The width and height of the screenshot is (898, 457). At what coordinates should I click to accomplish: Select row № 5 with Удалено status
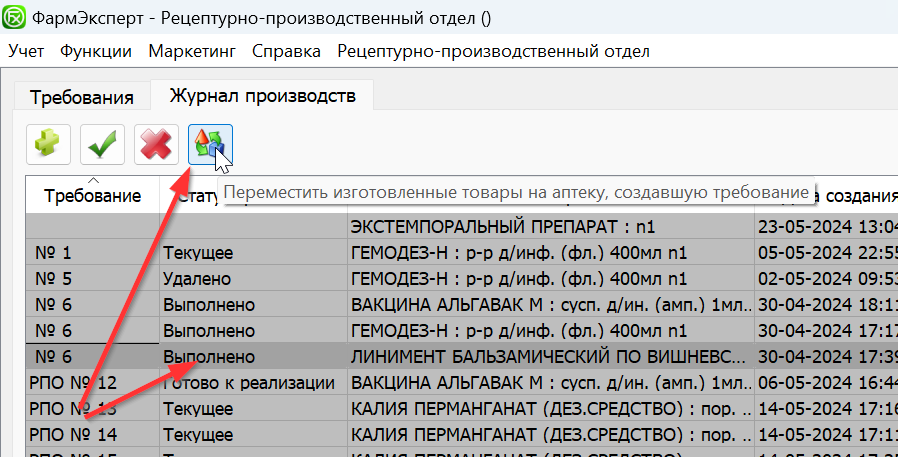[200, 278]
